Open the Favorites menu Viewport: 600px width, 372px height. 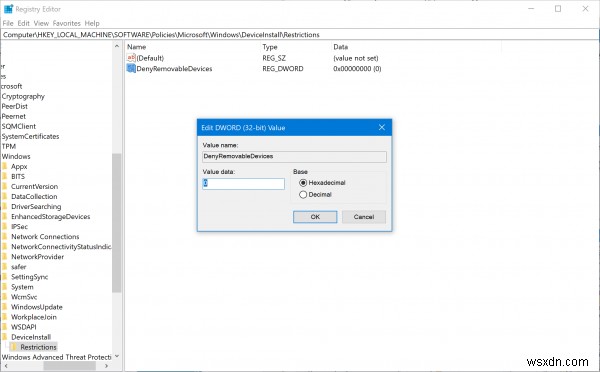[x=67, y=23]
